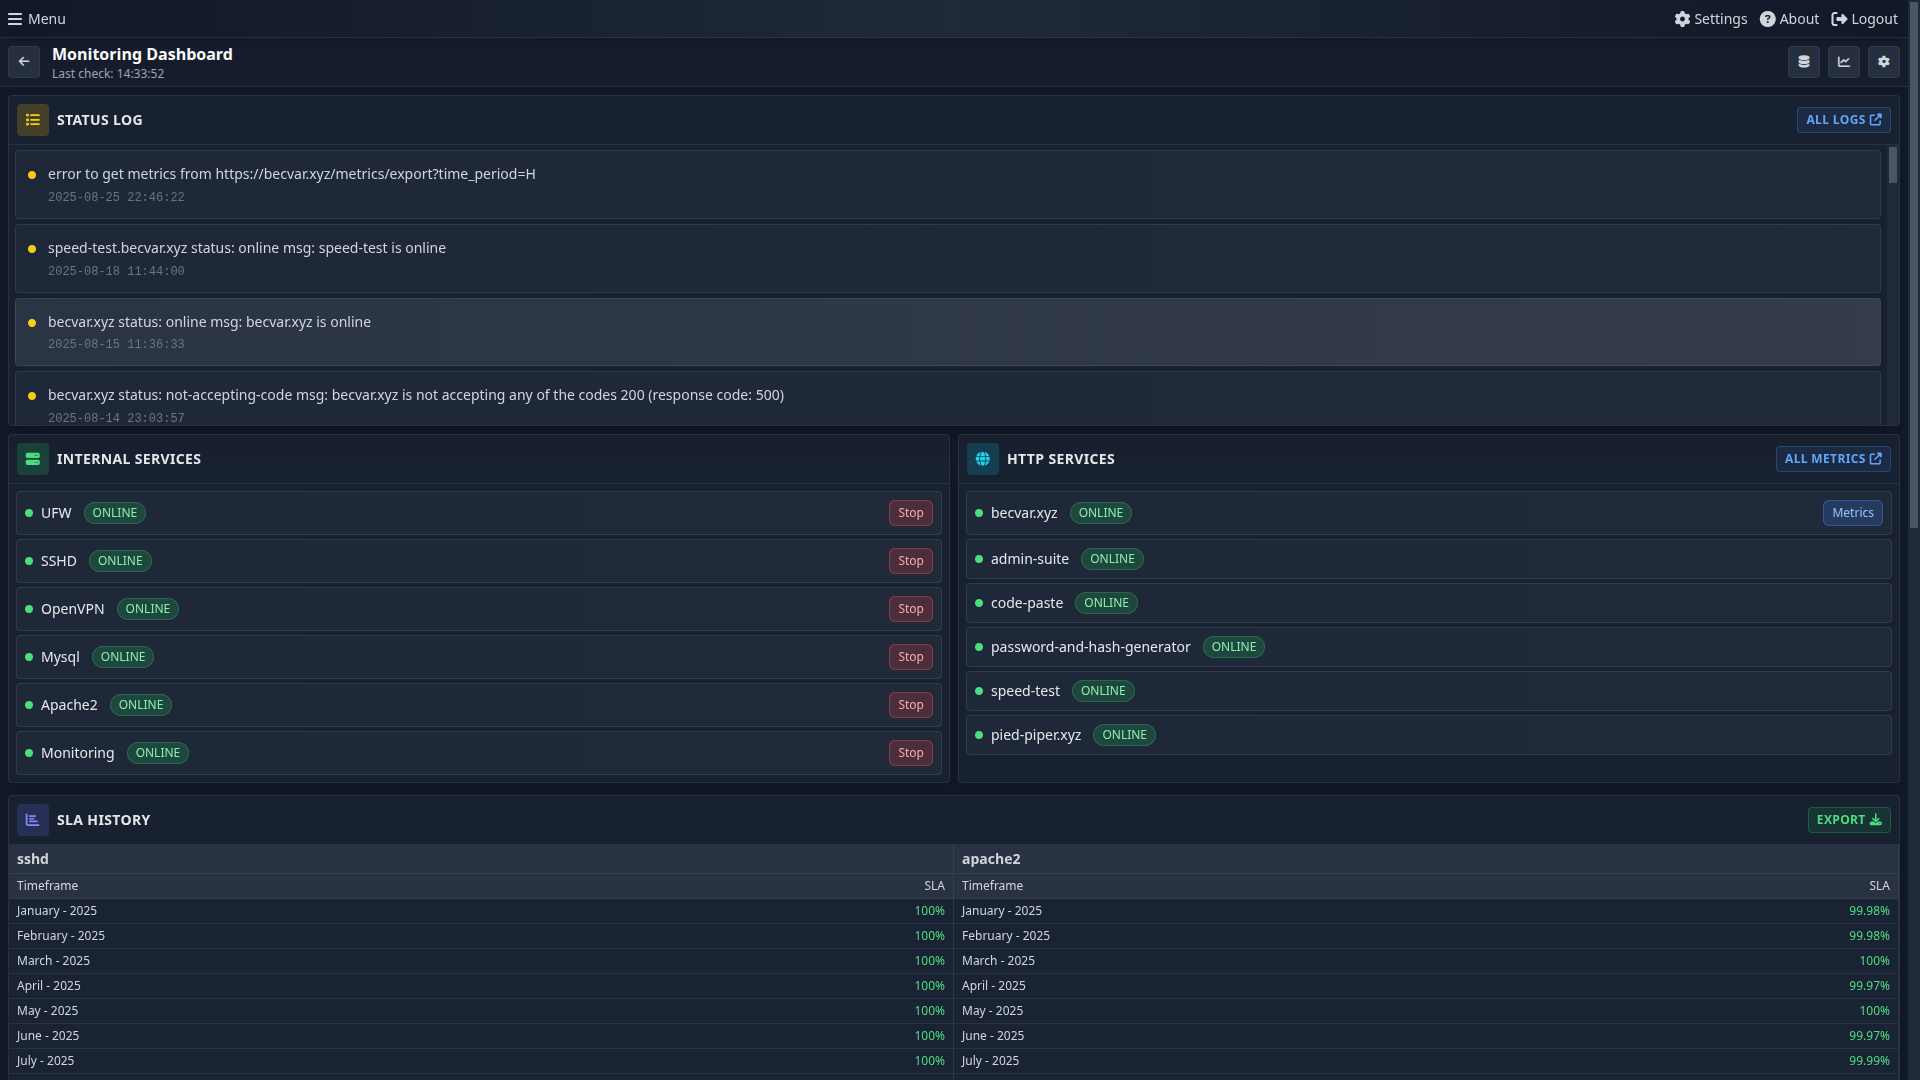The image size is (1920, 1080).
Task: Click the SLA History bar-chart icon
Action: pyautogui.click(x=33, y=819)
